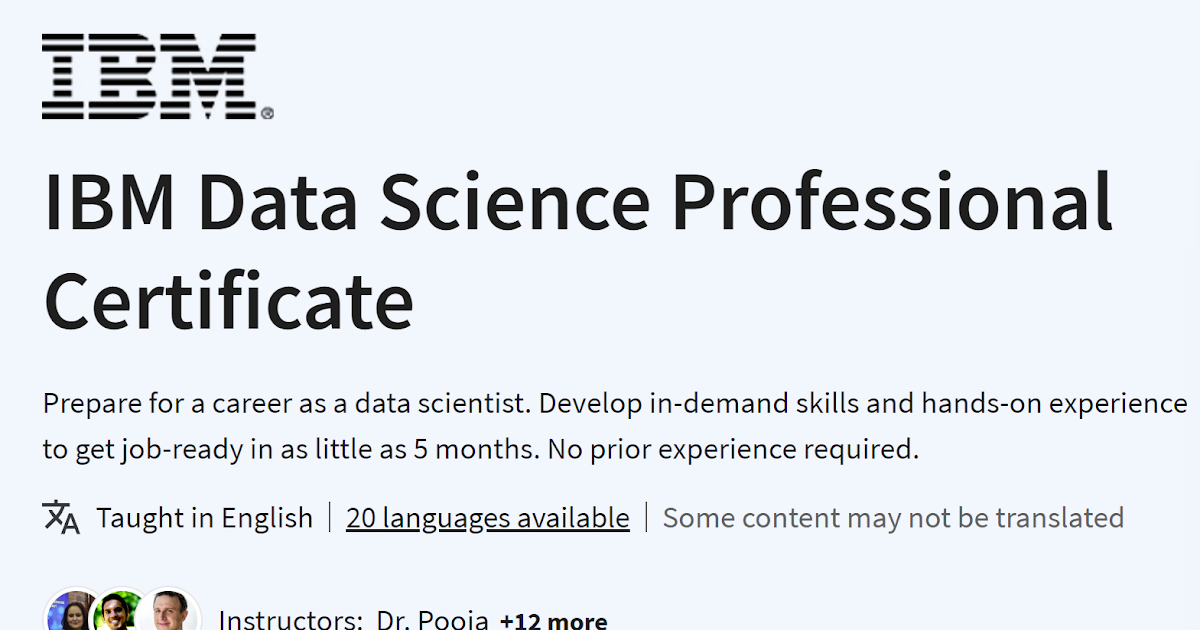Click the translate language icon

click(61, 517)
